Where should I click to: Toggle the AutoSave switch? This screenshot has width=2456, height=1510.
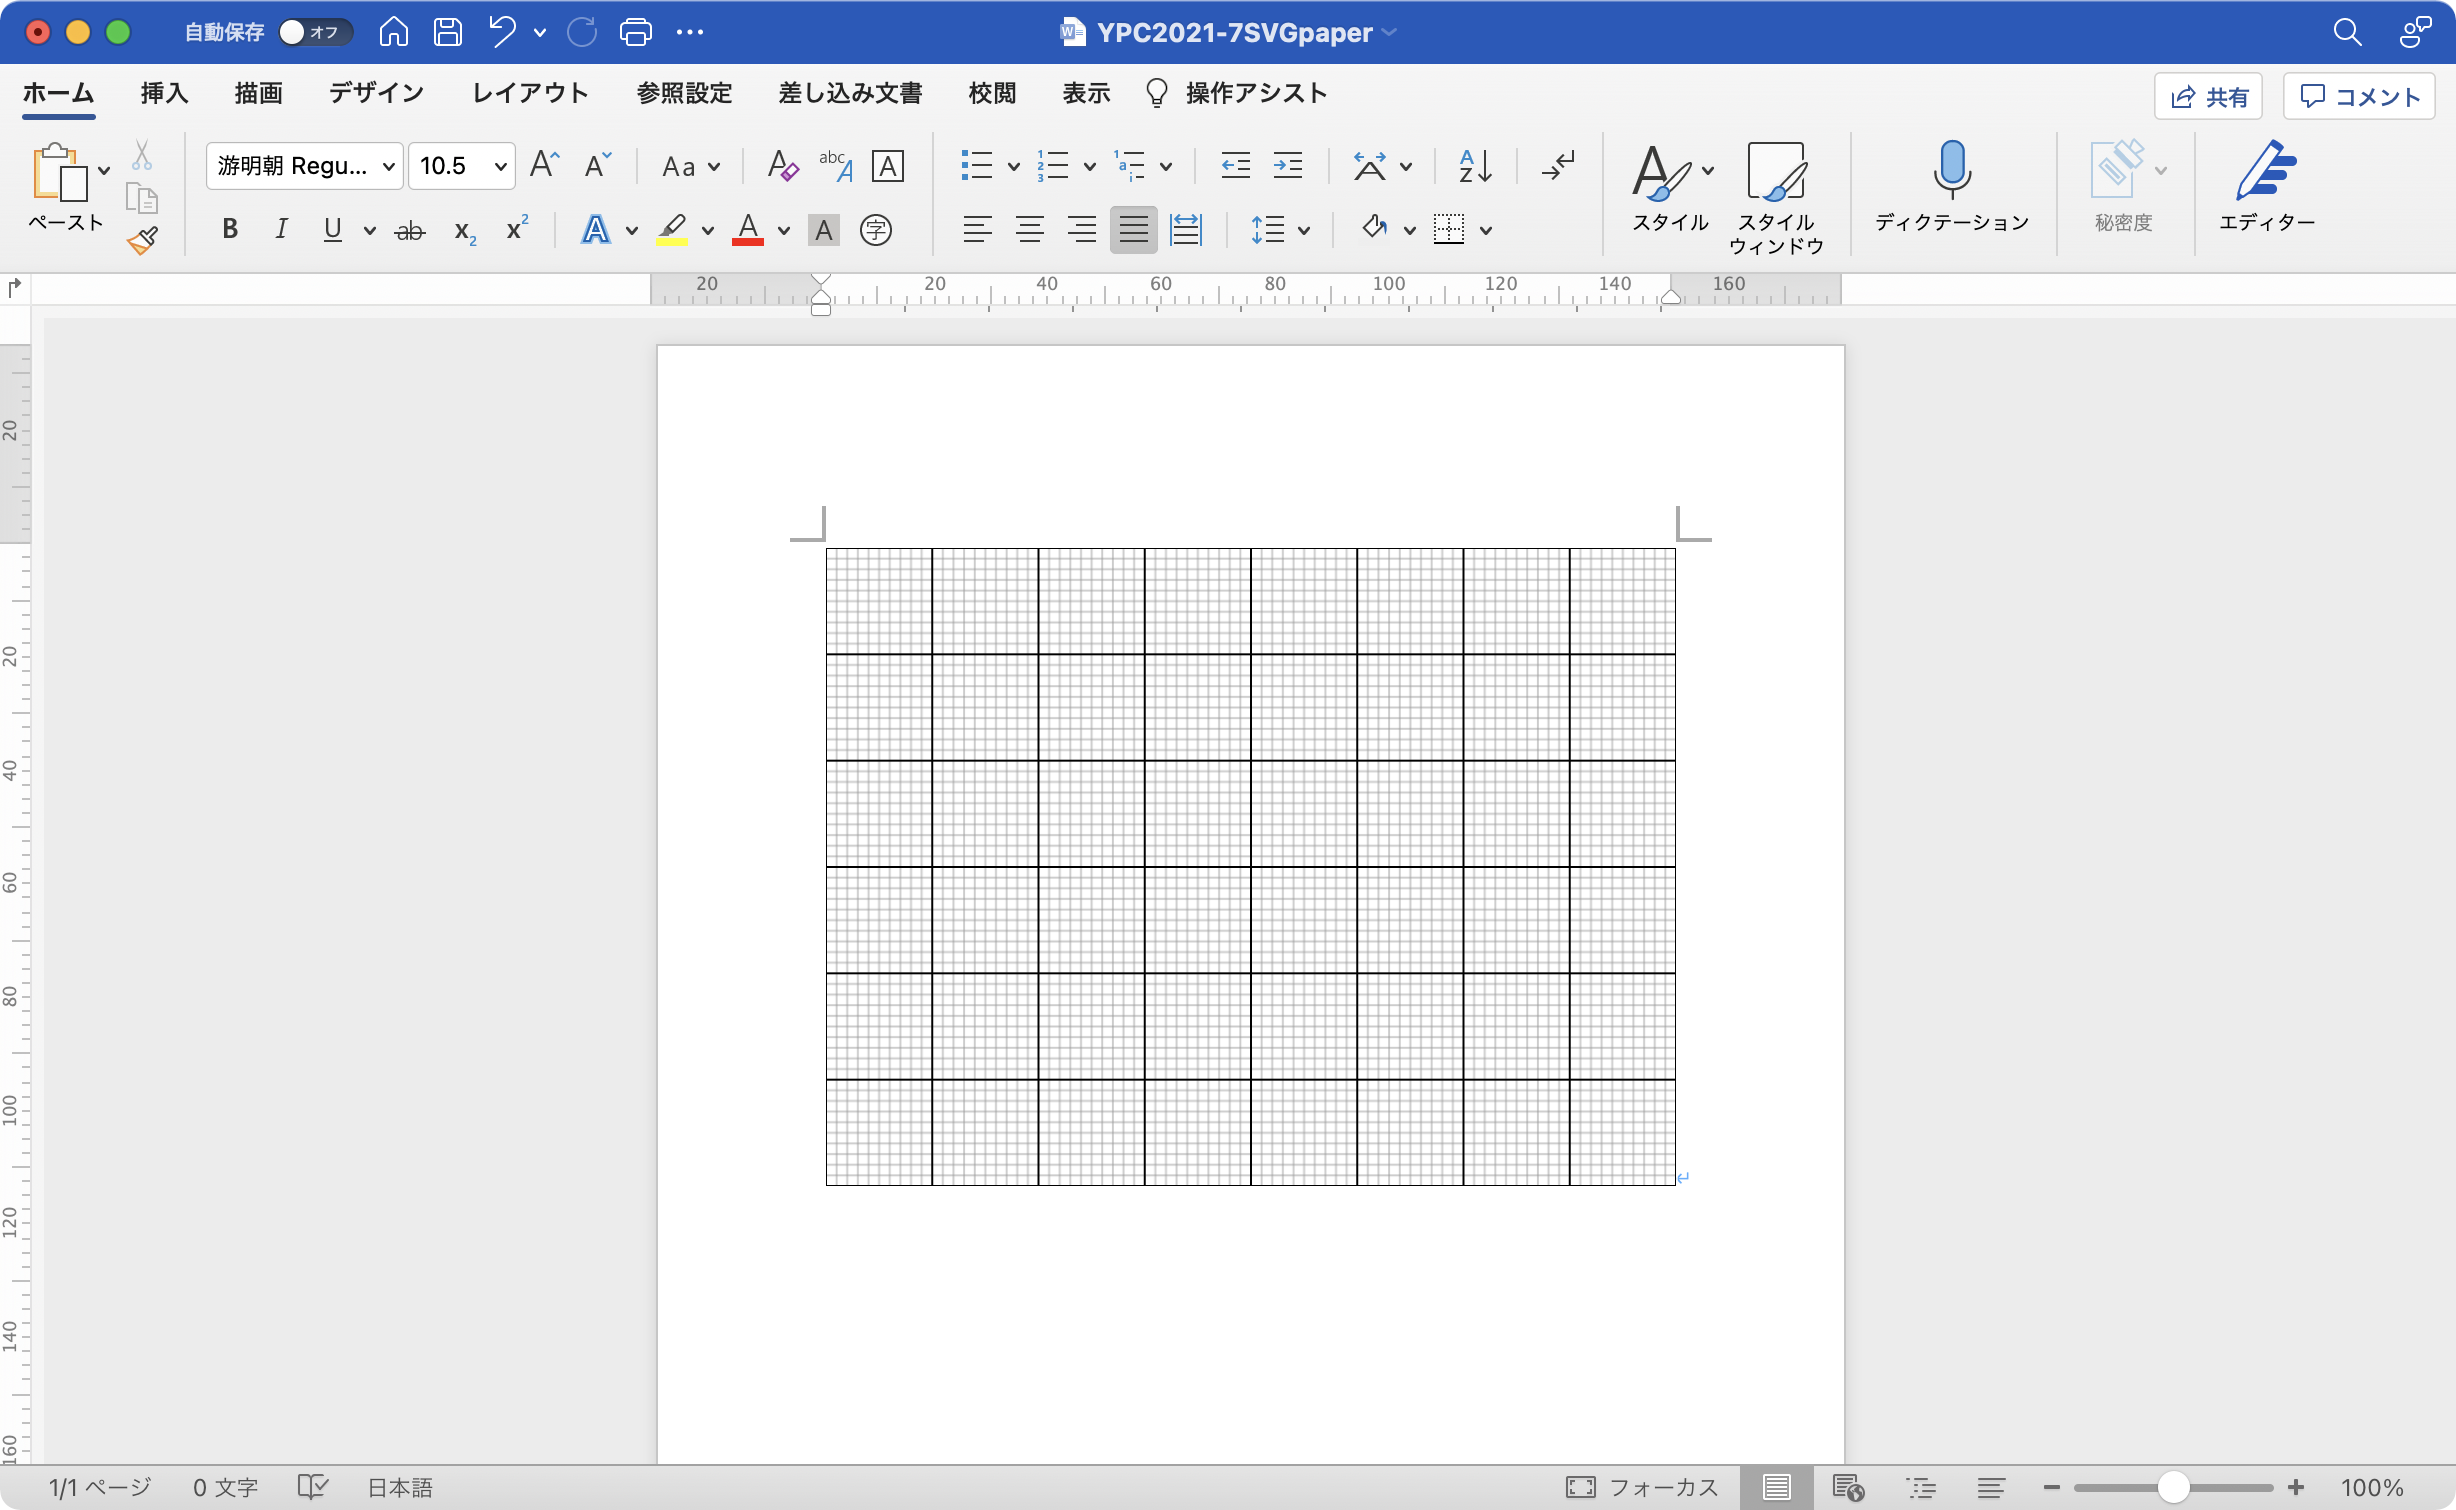coord(315,32)
